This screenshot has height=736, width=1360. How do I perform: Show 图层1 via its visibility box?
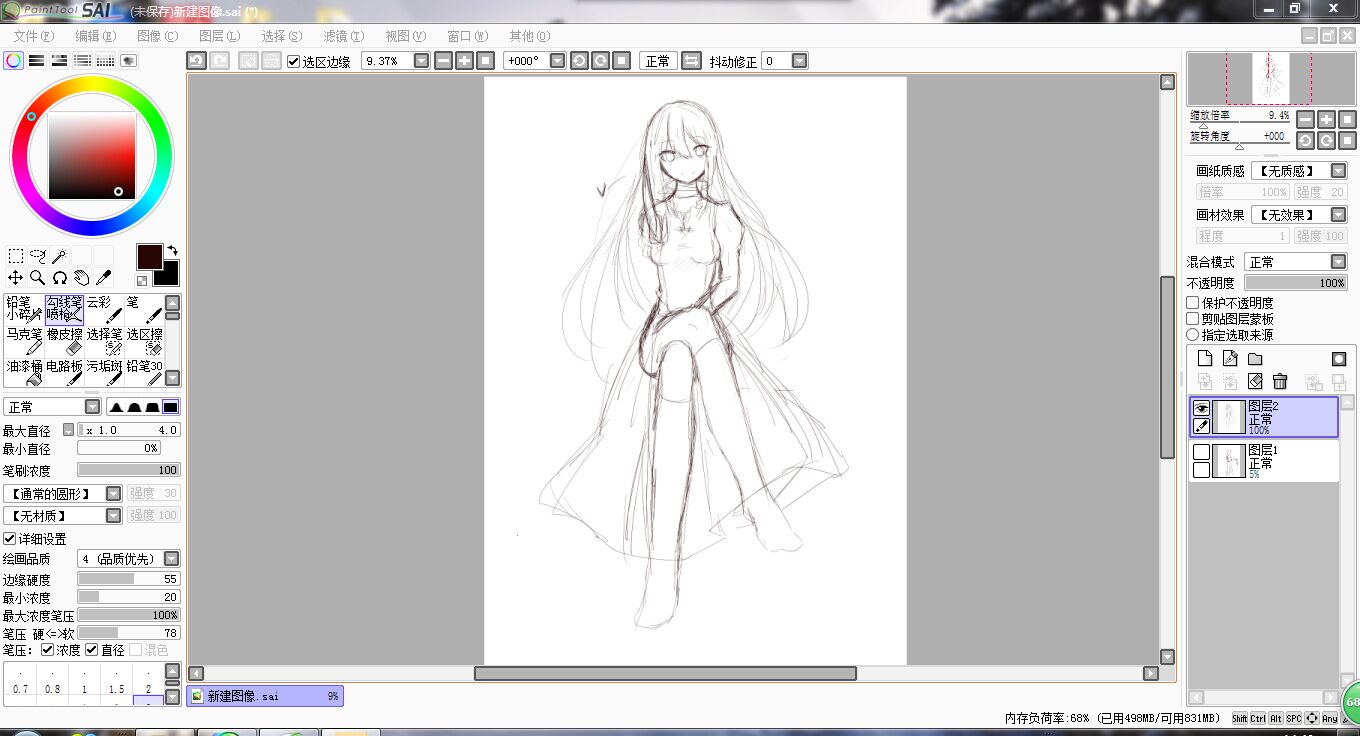pos(1201,453)
